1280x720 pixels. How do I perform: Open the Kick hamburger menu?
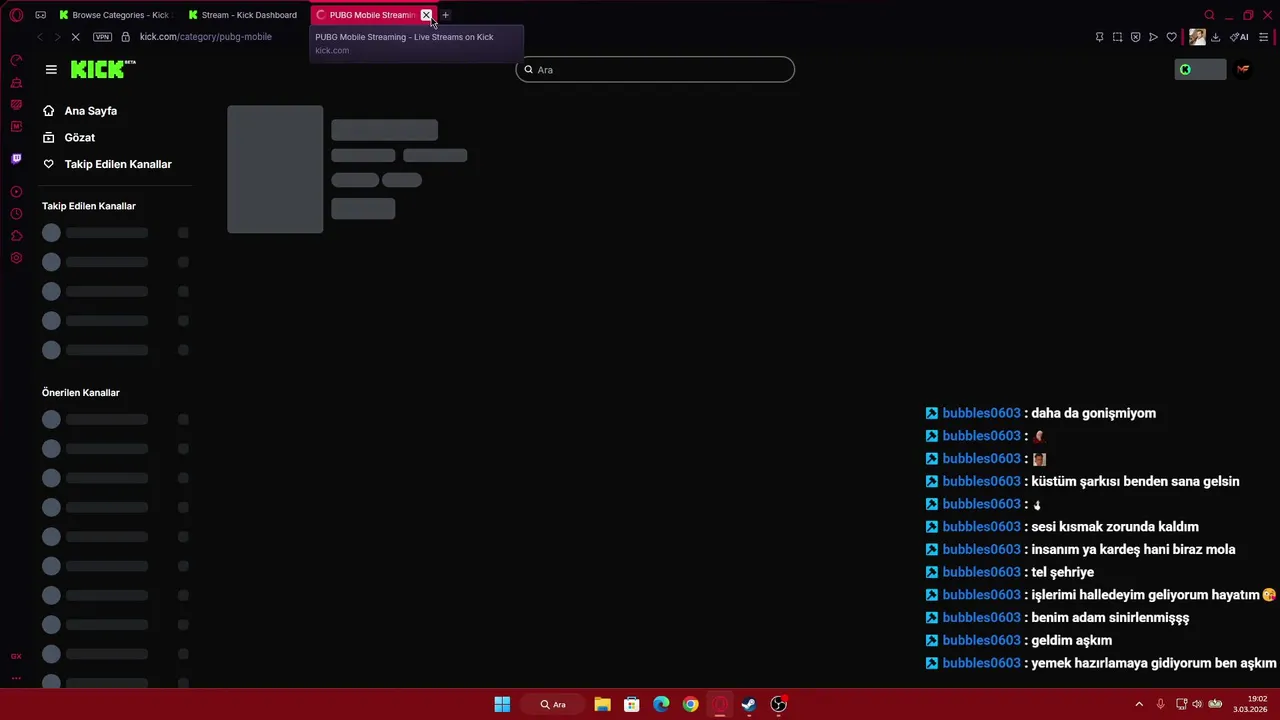point(51,69)
